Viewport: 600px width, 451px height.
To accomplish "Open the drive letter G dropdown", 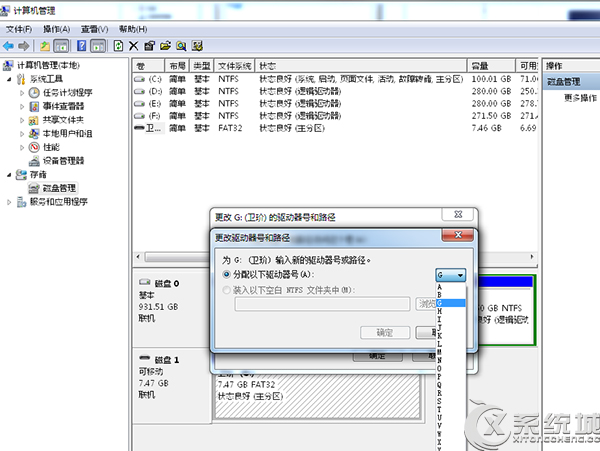I will click(450, 275).
